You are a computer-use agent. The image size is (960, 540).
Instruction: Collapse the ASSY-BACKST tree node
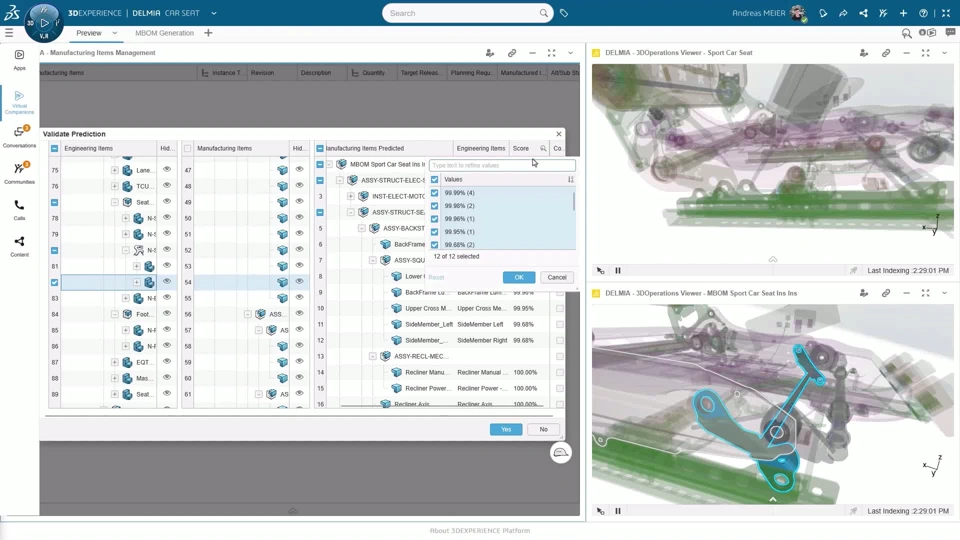coord(362,228)
